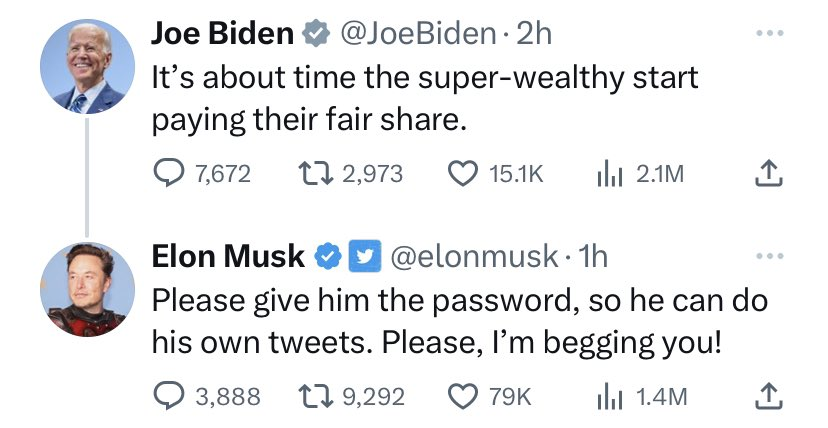Screen dimensions: 828x428
Task: Open the 1h timestamp of the reply
Action: tap(591, 257)
